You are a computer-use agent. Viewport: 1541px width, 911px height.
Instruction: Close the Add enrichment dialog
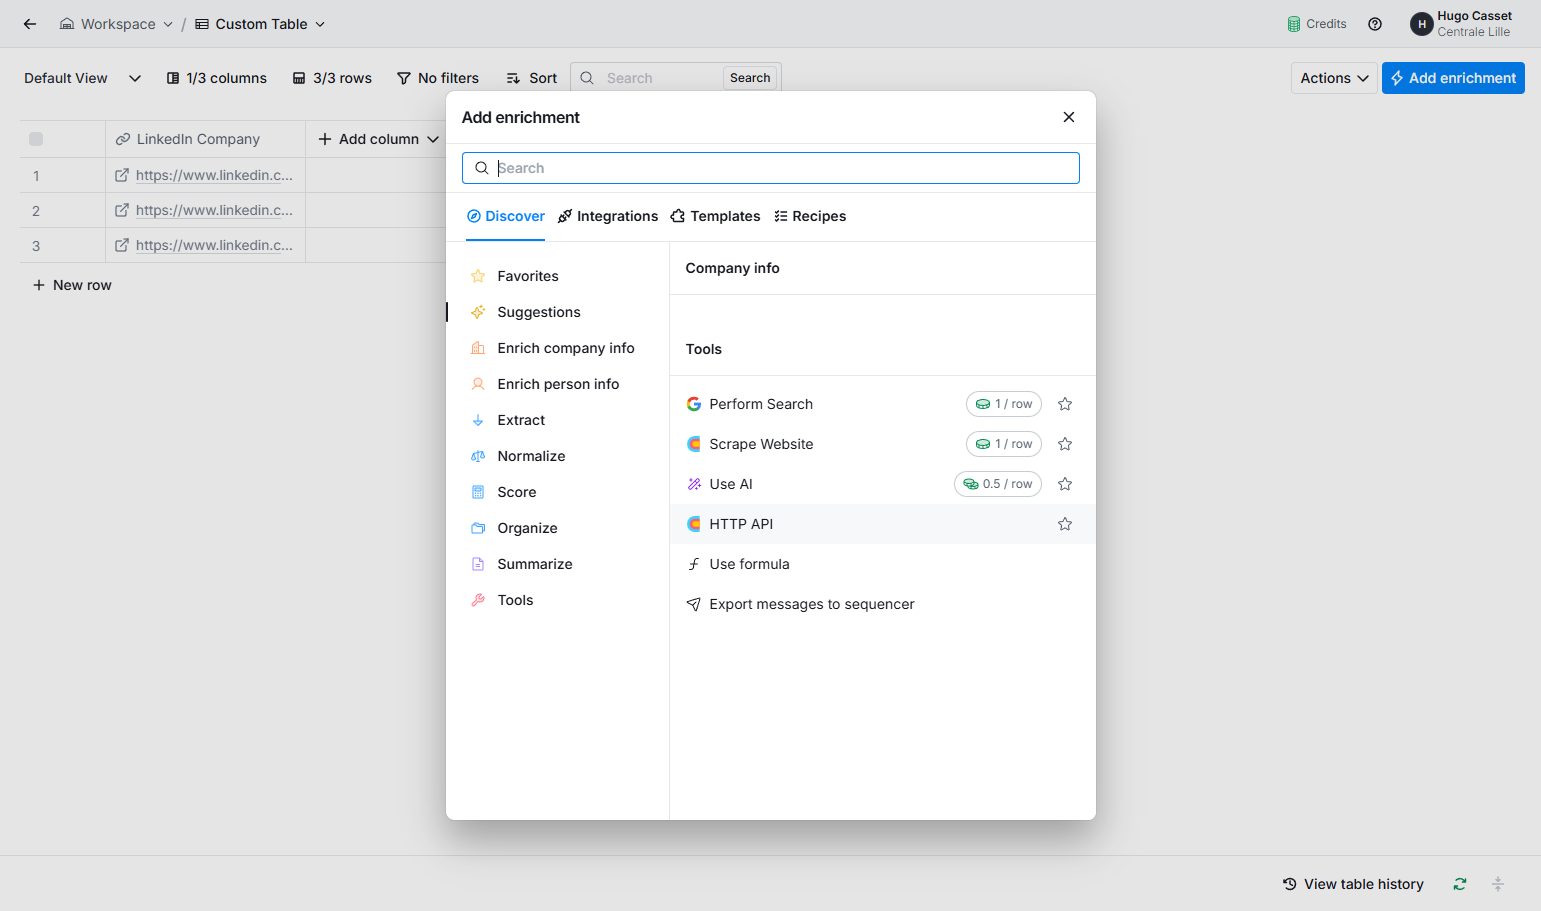tap(1069, 117)
